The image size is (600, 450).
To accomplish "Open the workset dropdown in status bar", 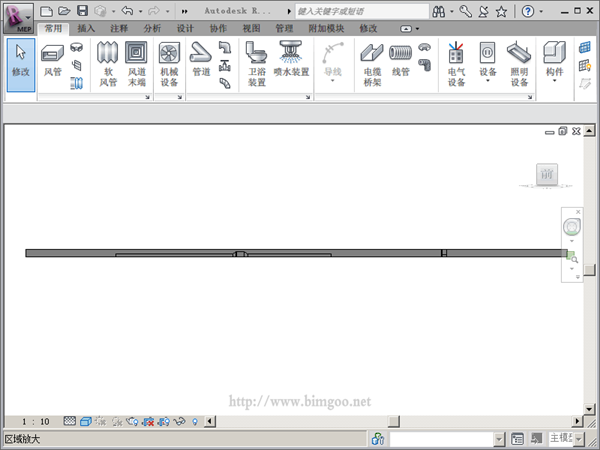I will pos(499,439).
